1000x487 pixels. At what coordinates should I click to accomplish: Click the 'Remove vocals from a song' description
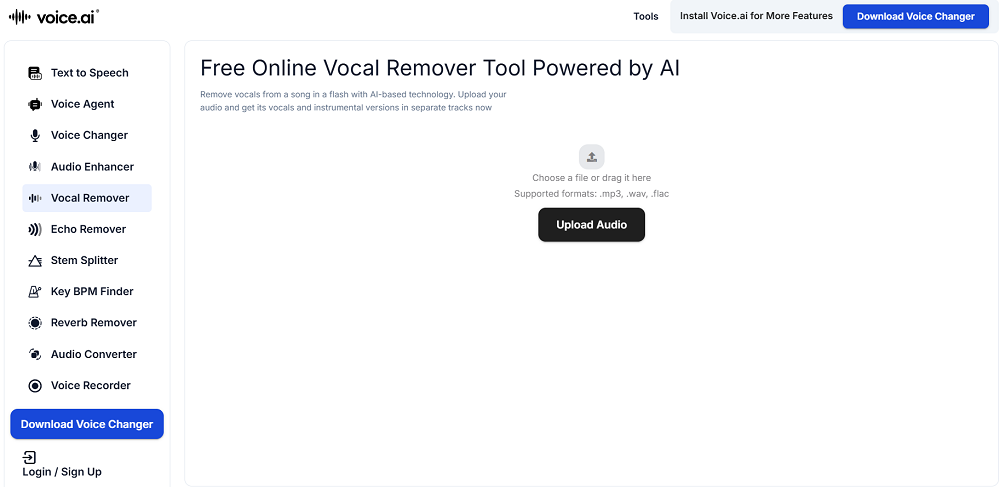click(x=353, y=101)
